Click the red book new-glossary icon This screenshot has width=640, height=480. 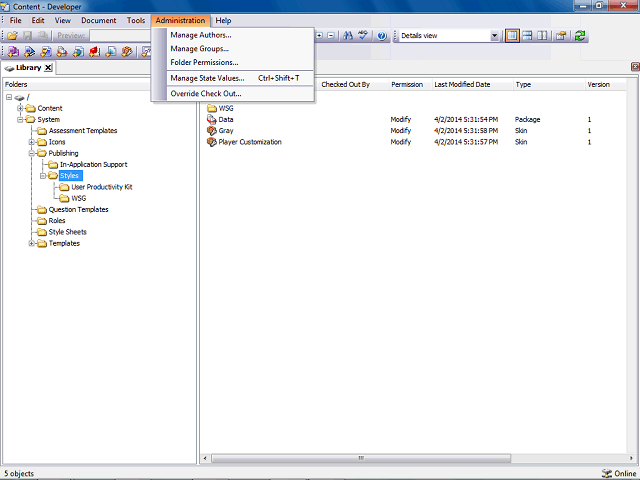[95, 52]
